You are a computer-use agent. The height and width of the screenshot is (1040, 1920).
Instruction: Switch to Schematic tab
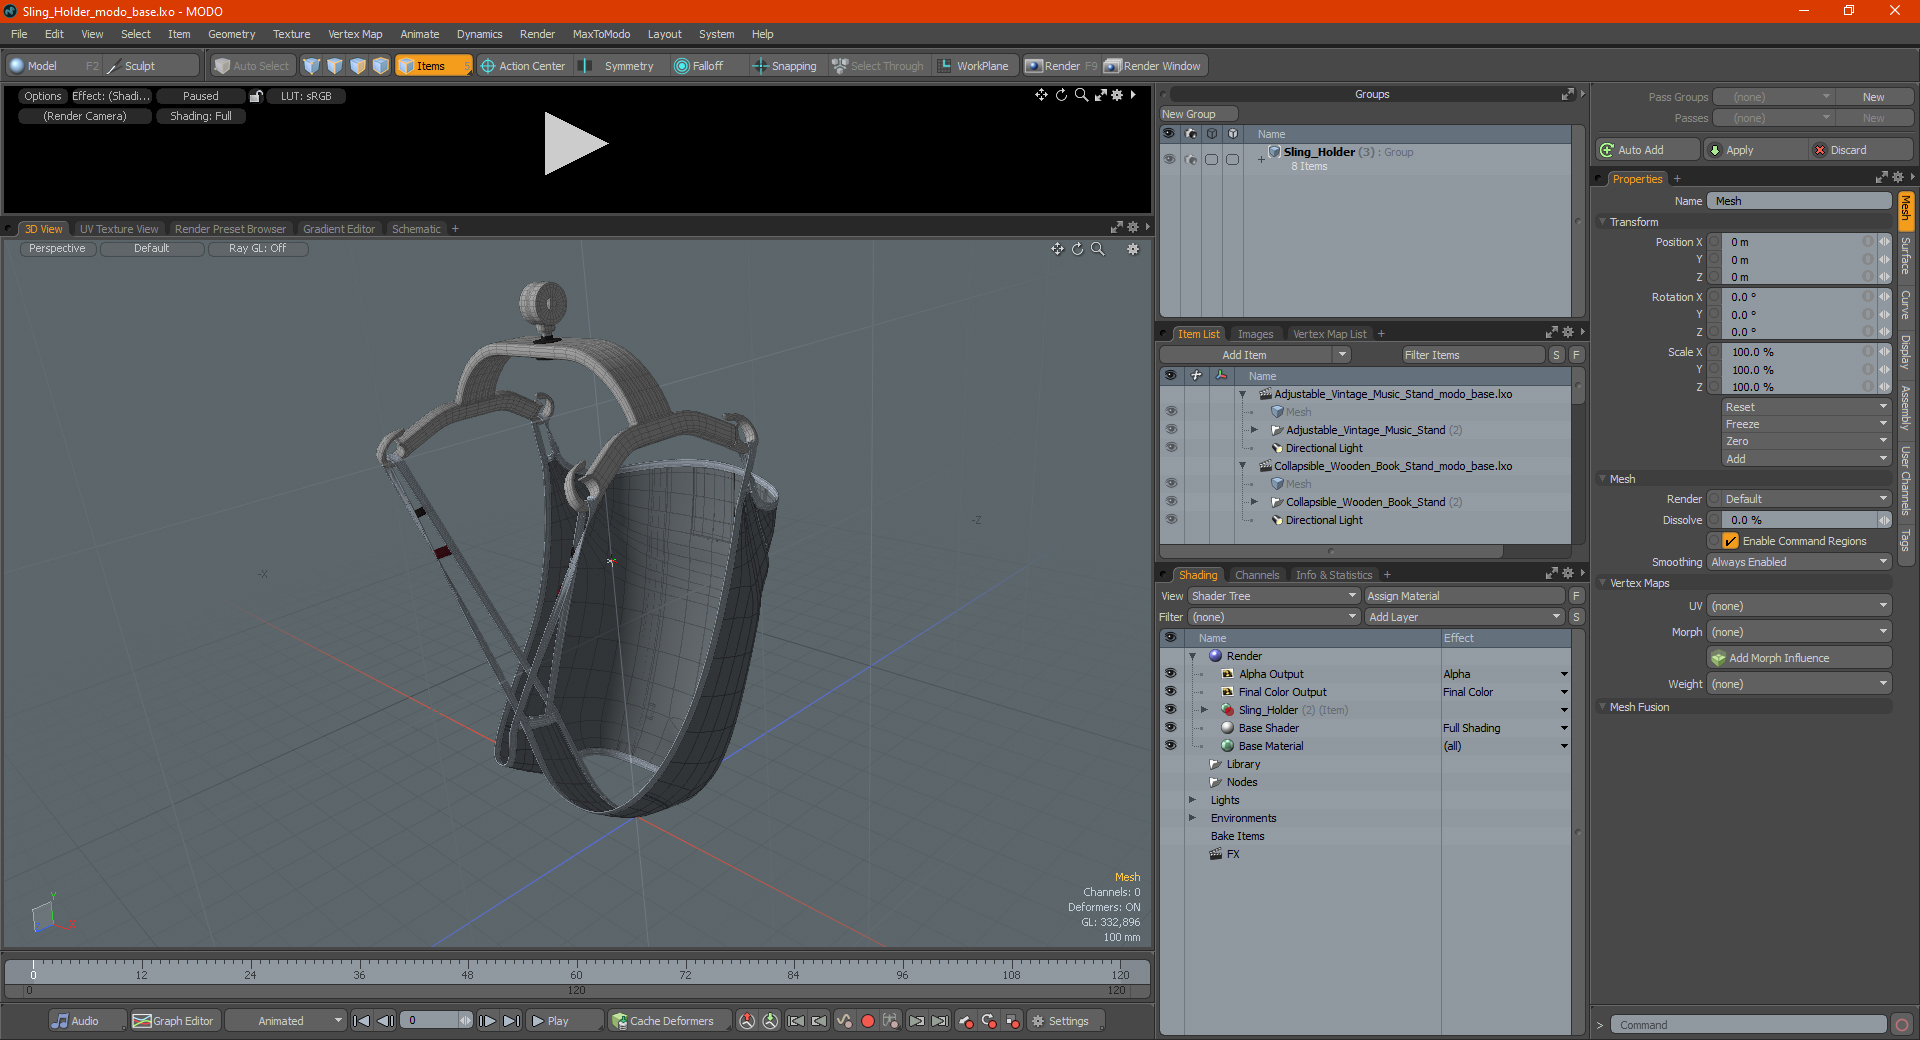[416, 229]
